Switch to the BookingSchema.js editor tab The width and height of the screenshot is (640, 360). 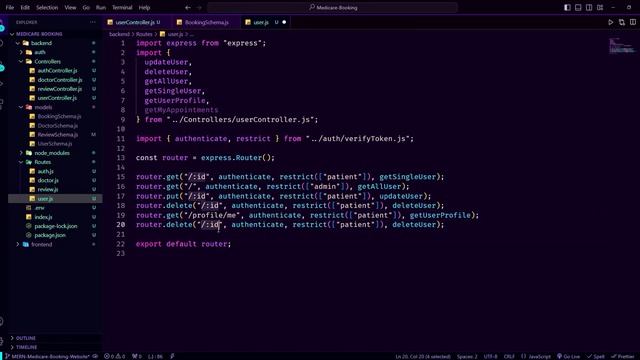[x=206, y=22]
